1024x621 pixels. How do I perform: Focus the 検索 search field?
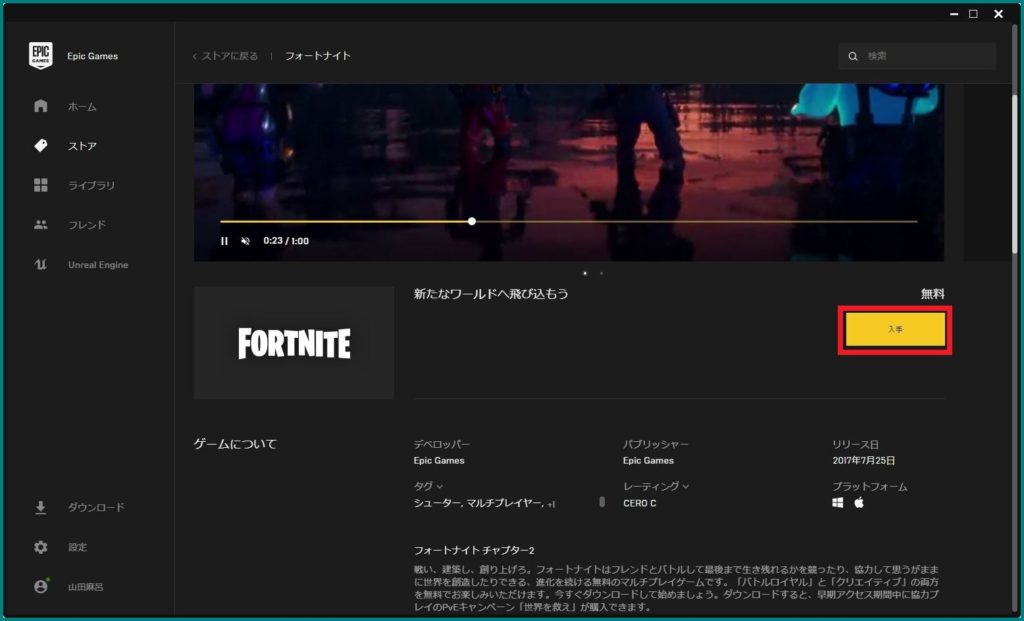tap(917, 57)
